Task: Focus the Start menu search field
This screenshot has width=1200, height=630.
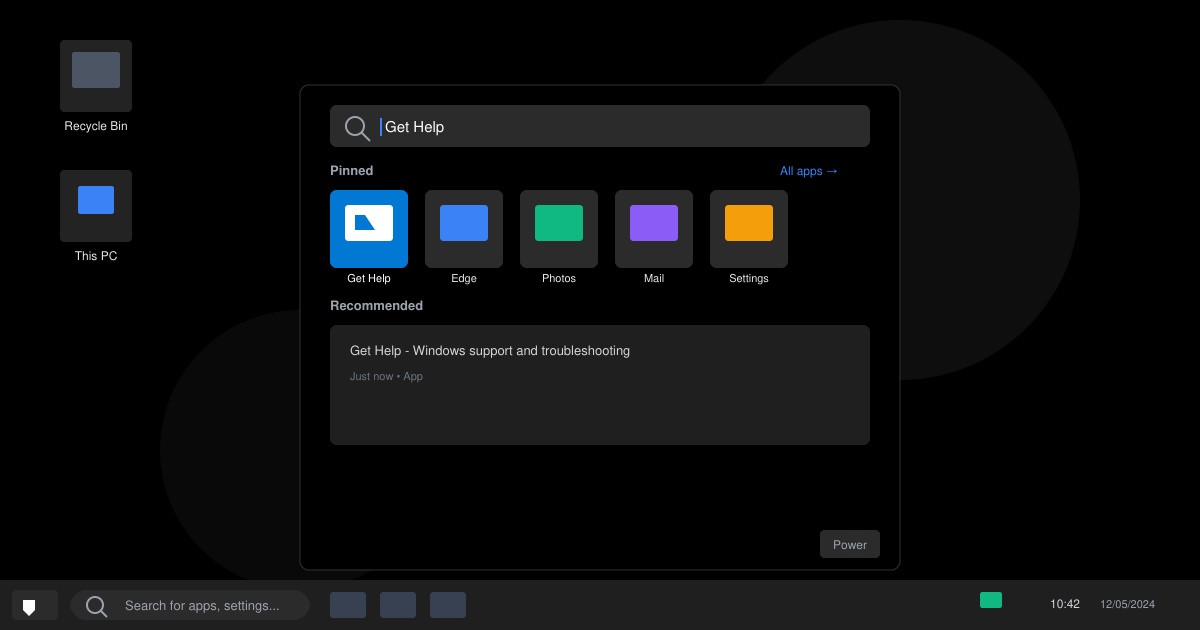Action: [600, 126]
